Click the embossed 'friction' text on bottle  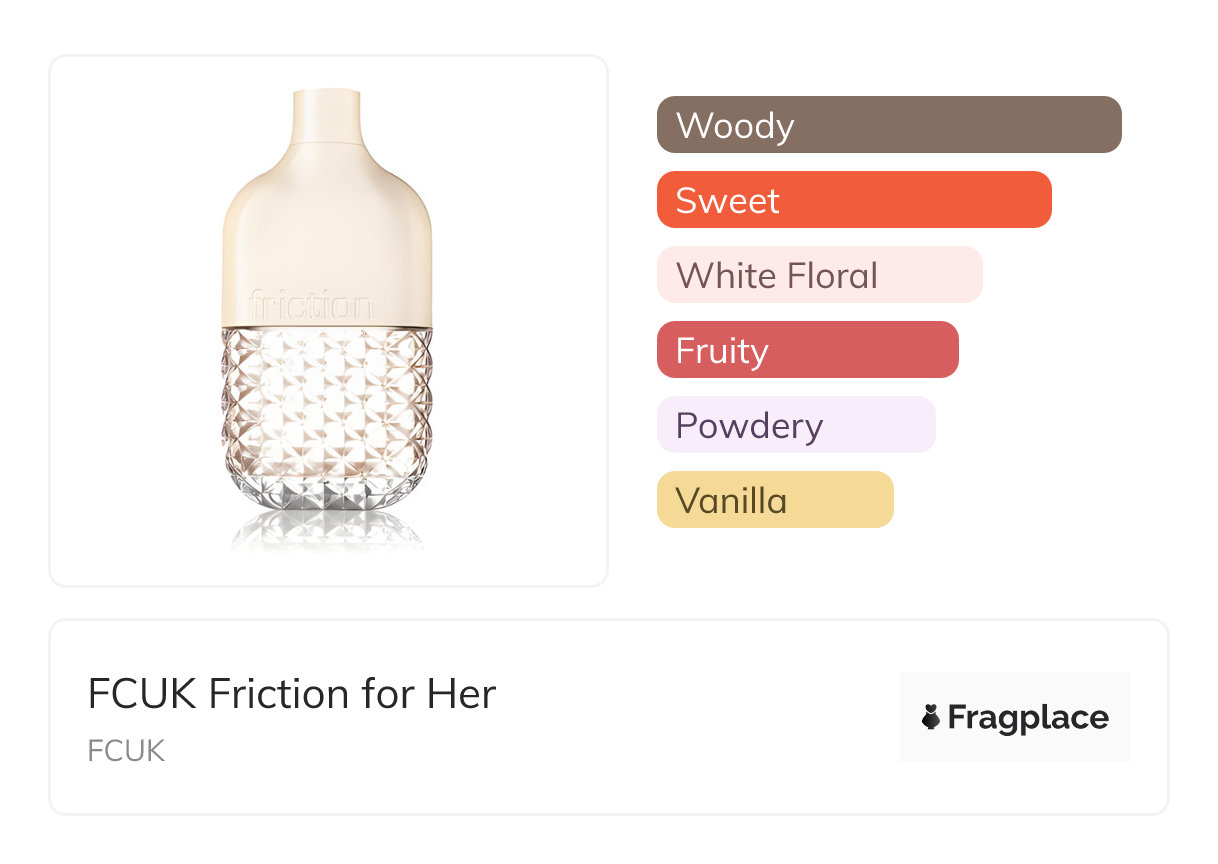[x=310, y=304]
